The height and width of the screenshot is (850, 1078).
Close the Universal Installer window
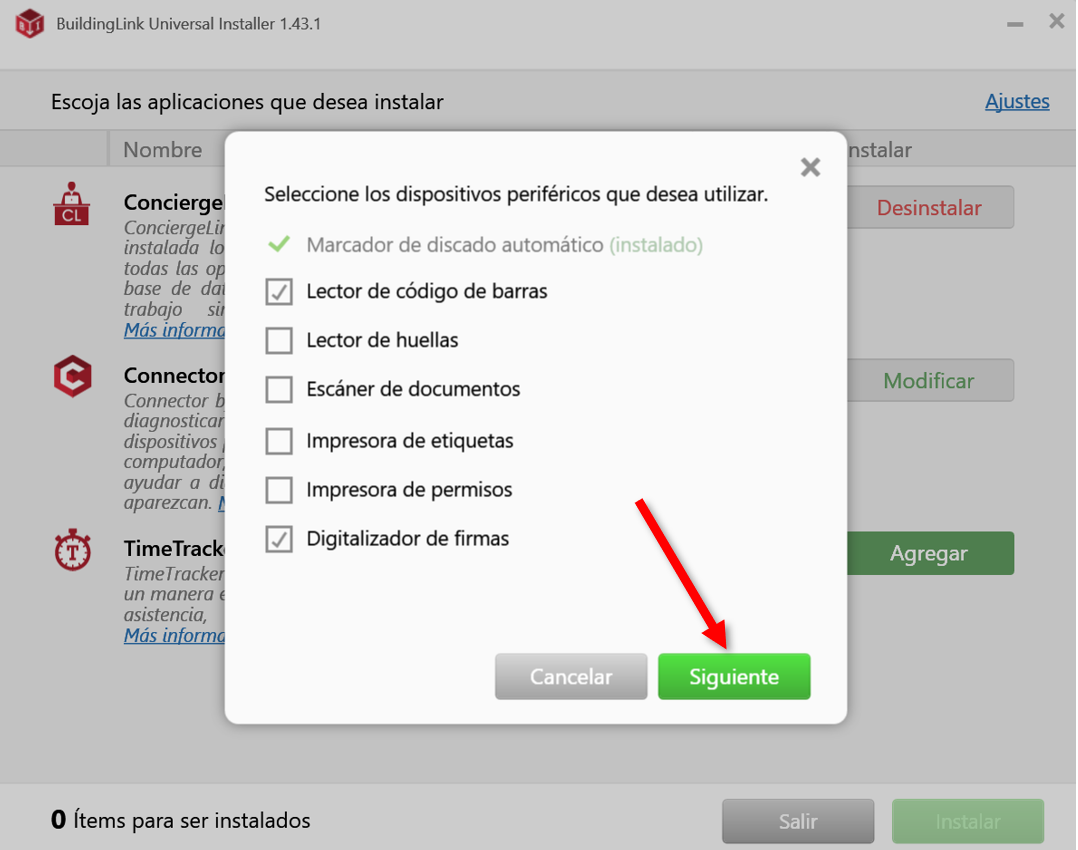point(1057,21)
